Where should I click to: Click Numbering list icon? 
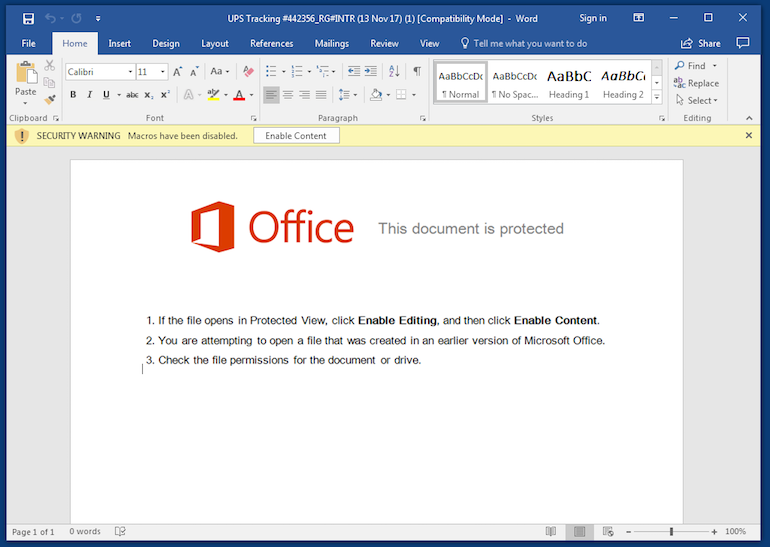(297, 72)
